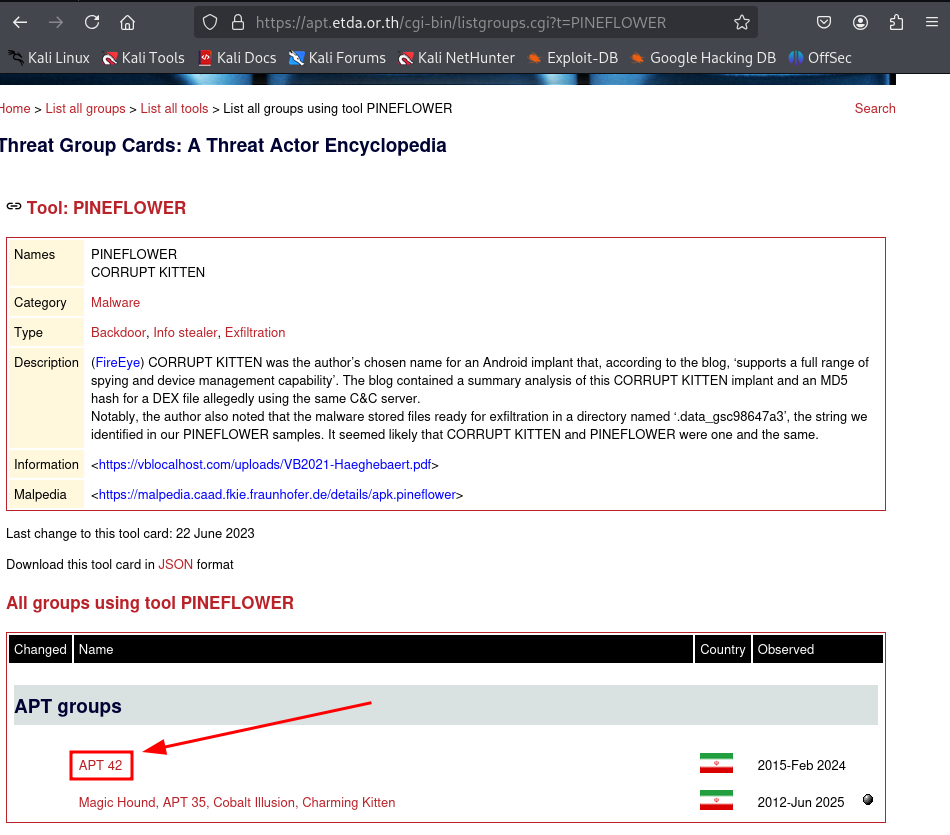Go to the browser home page icon
The height and width of the screenshot is (835, 950).
[127, 22]
